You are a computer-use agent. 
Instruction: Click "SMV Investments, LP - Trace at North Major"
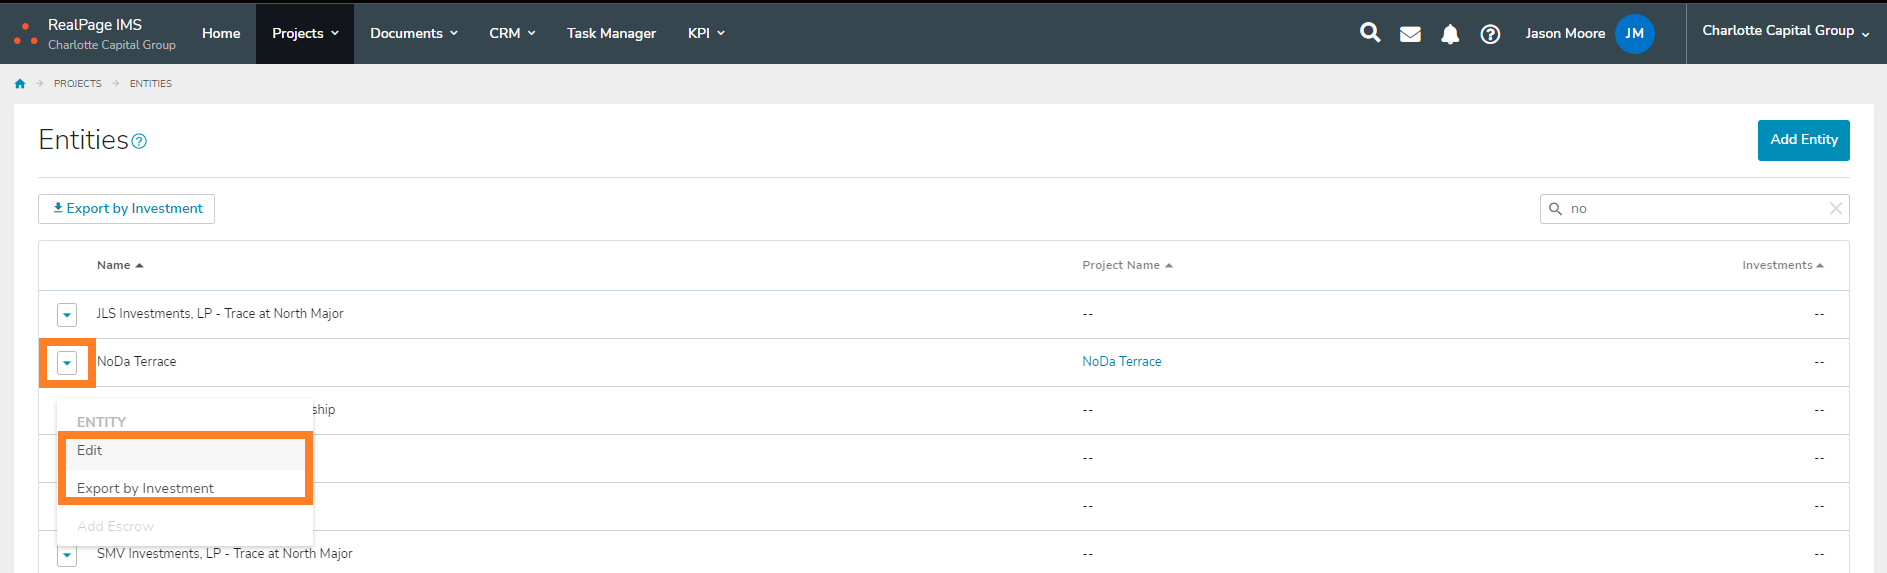pyautogui.click(x=225, y=554)
